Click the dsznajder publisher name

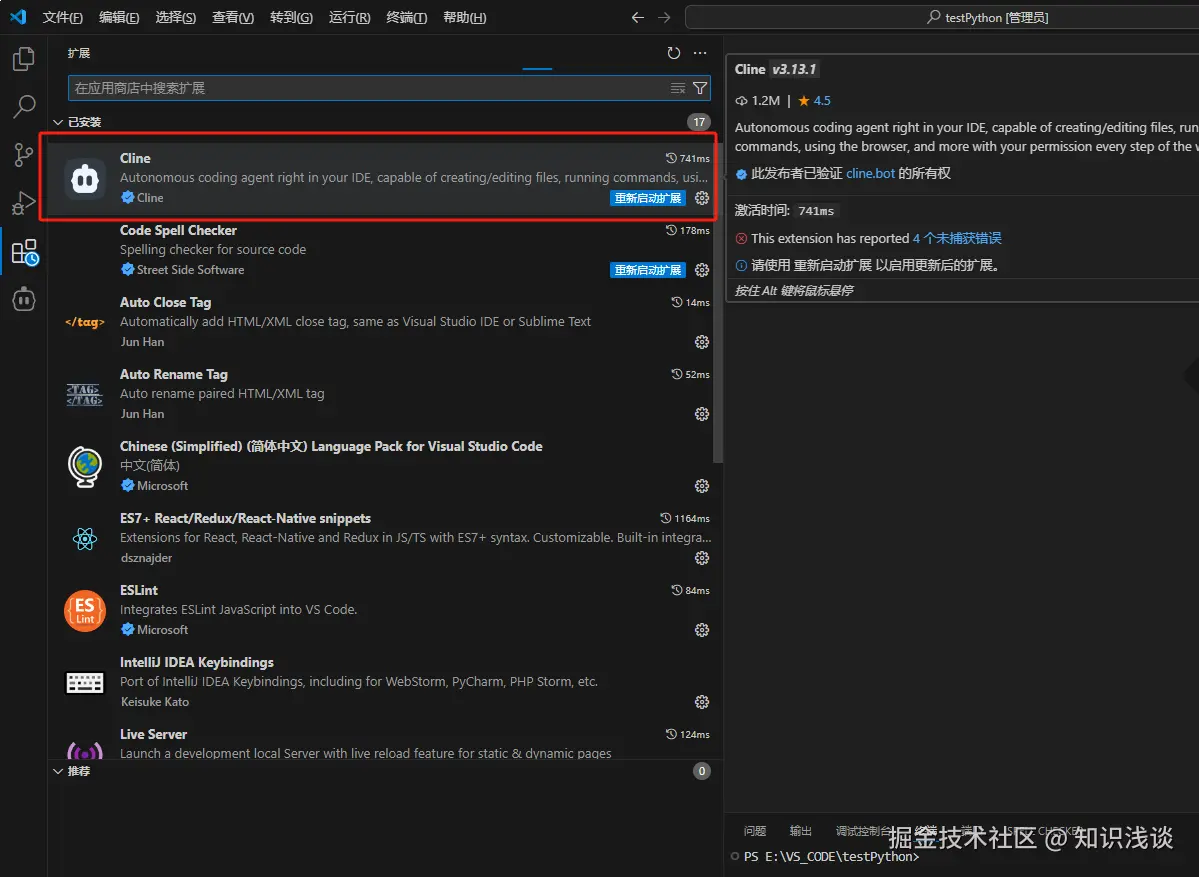point(146,558)
